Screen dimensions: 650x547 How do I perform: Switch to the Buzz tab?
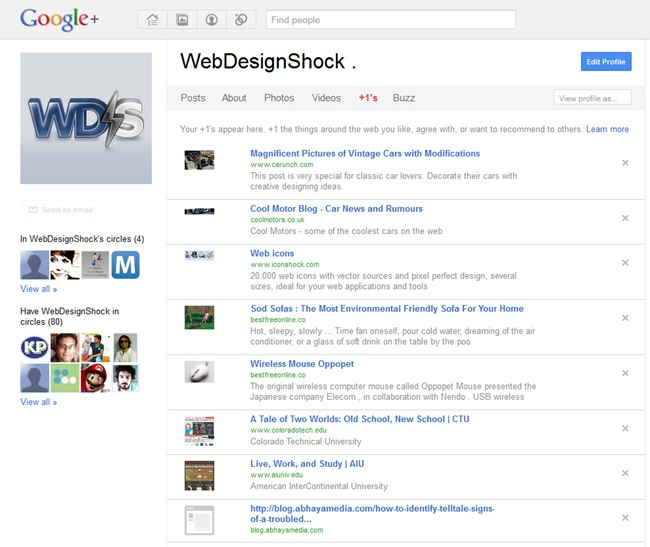pyautogui.click(x=404, y=98)
